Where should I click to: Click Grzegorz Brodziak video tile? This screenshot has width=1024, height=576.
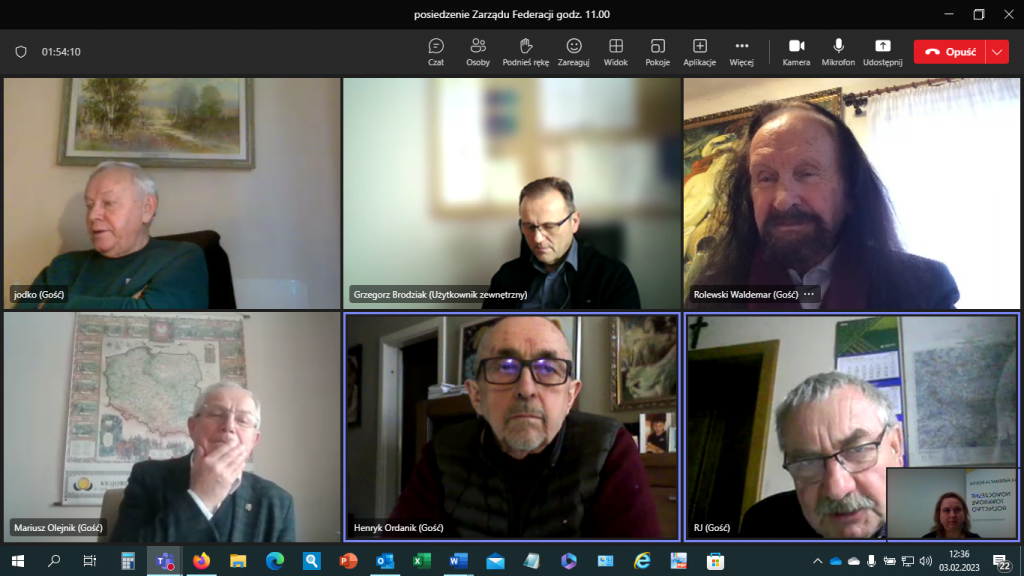512,192
